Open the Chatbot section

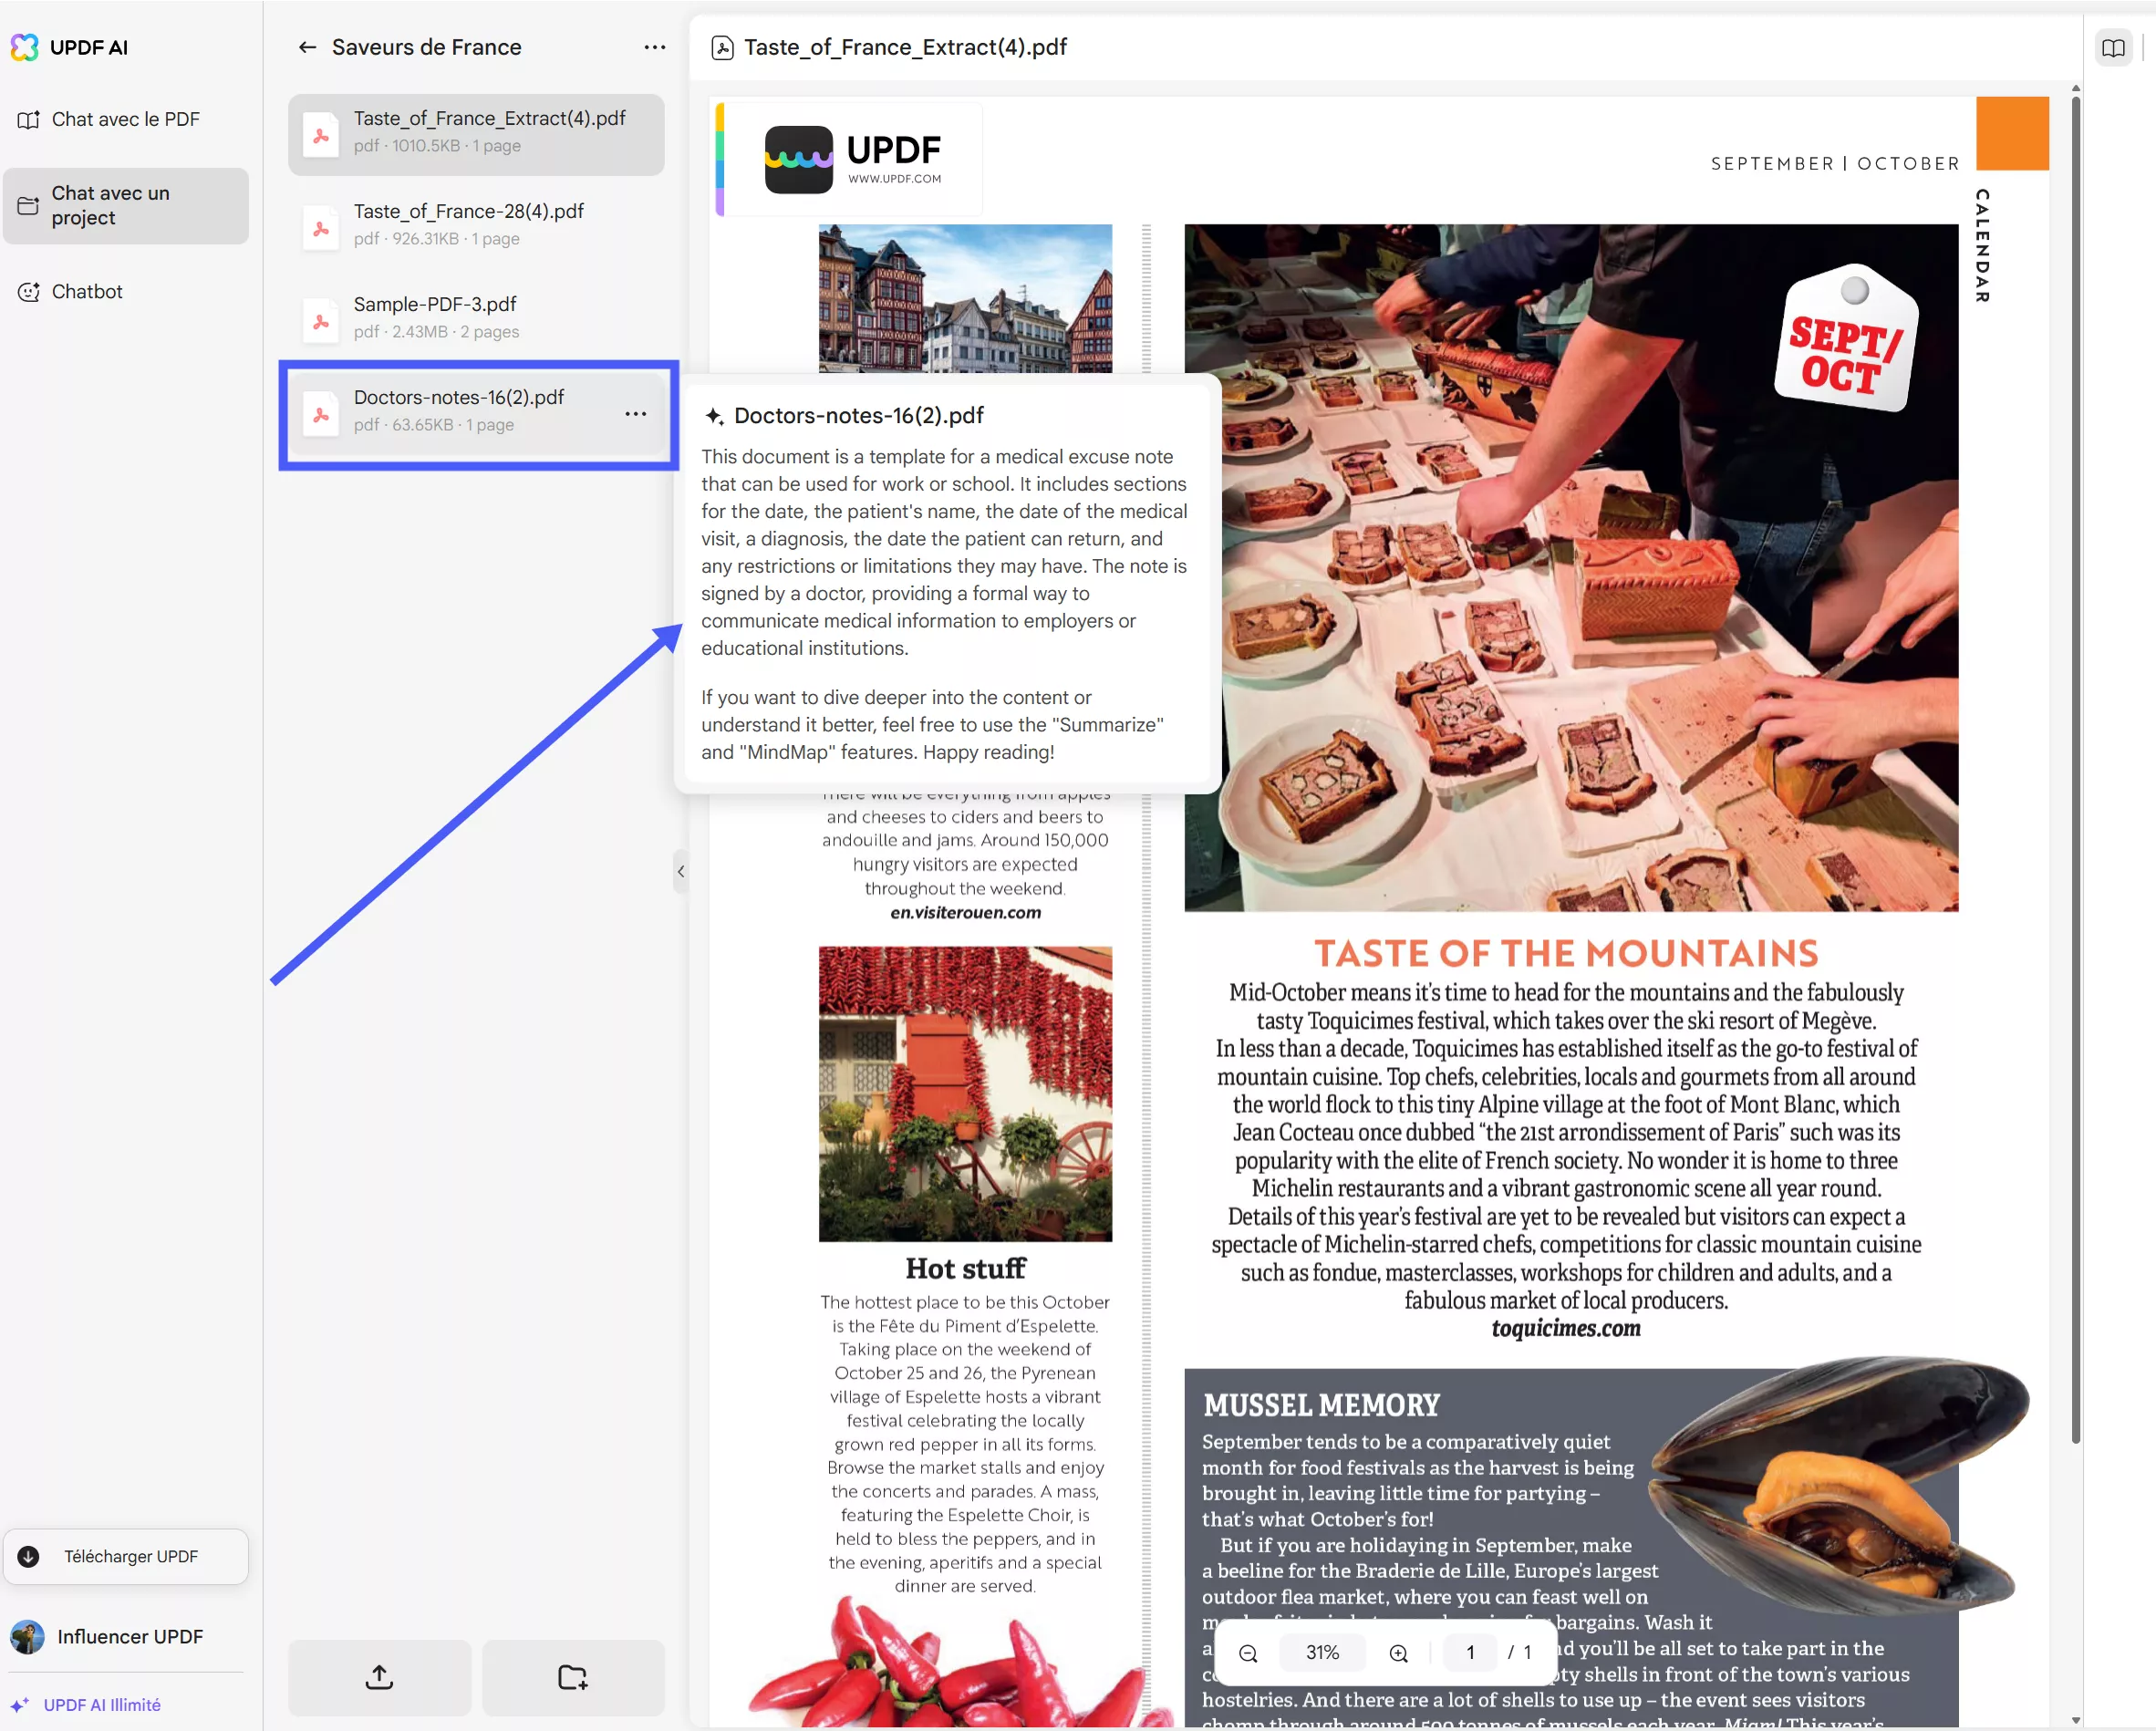pyautogui.click(x=87, y=291)
